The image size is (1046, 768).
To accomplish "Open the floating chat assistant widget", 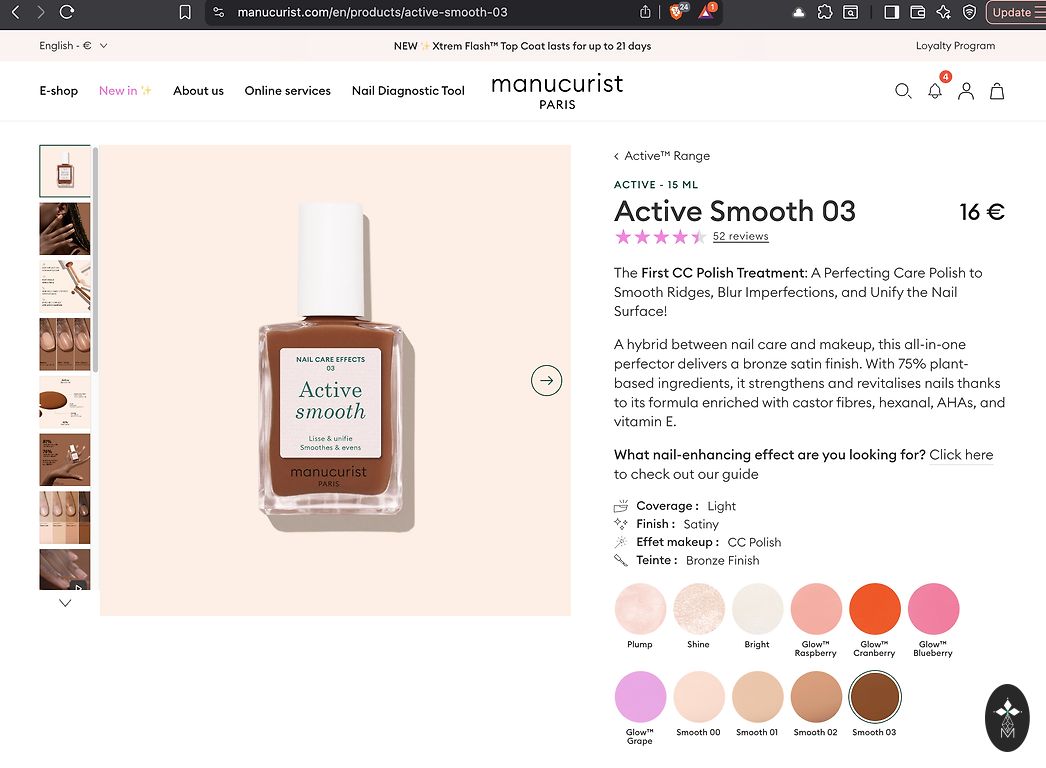I will coord(1007,717).
